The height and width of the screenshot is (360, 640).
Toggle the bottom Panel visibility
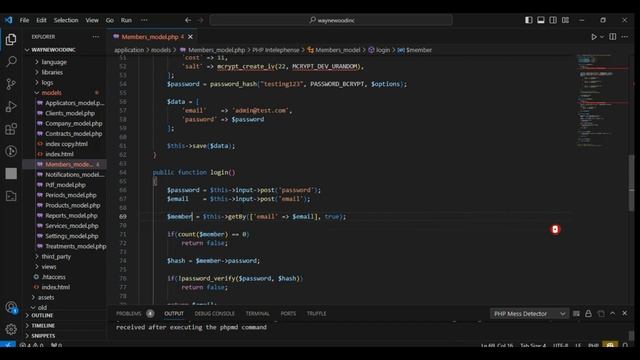pyautogui.click(x=541, y=20)
